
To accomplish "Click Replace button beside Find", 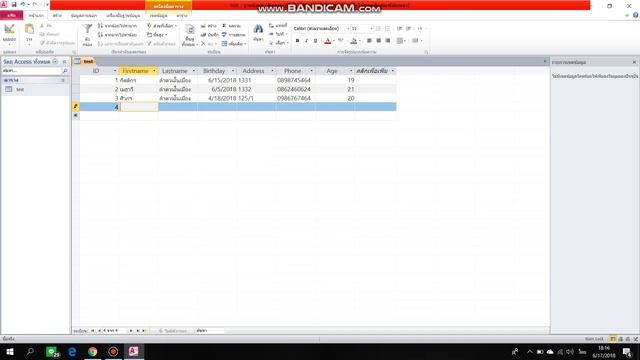I will click(x=278, y=26).
